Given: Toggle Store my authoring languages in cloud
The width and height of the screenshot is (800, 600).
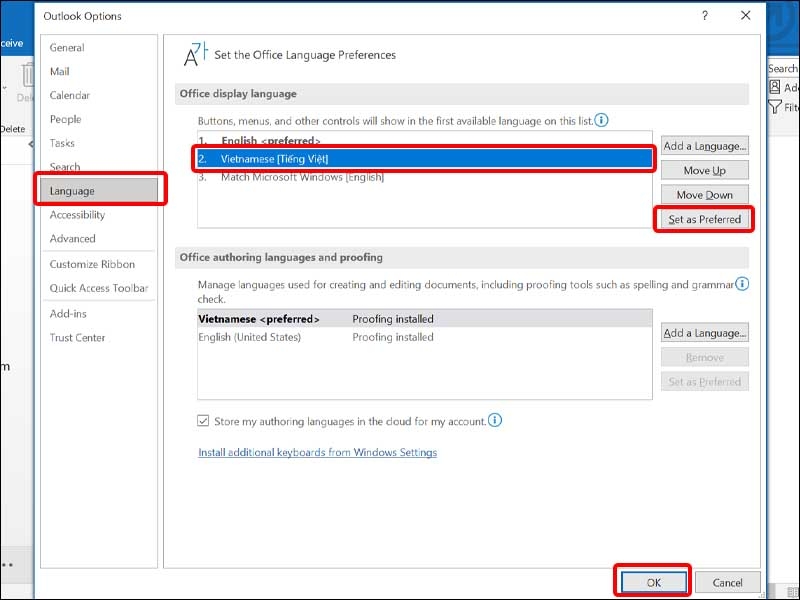Looking at the screenshot, I should point(203,421).
